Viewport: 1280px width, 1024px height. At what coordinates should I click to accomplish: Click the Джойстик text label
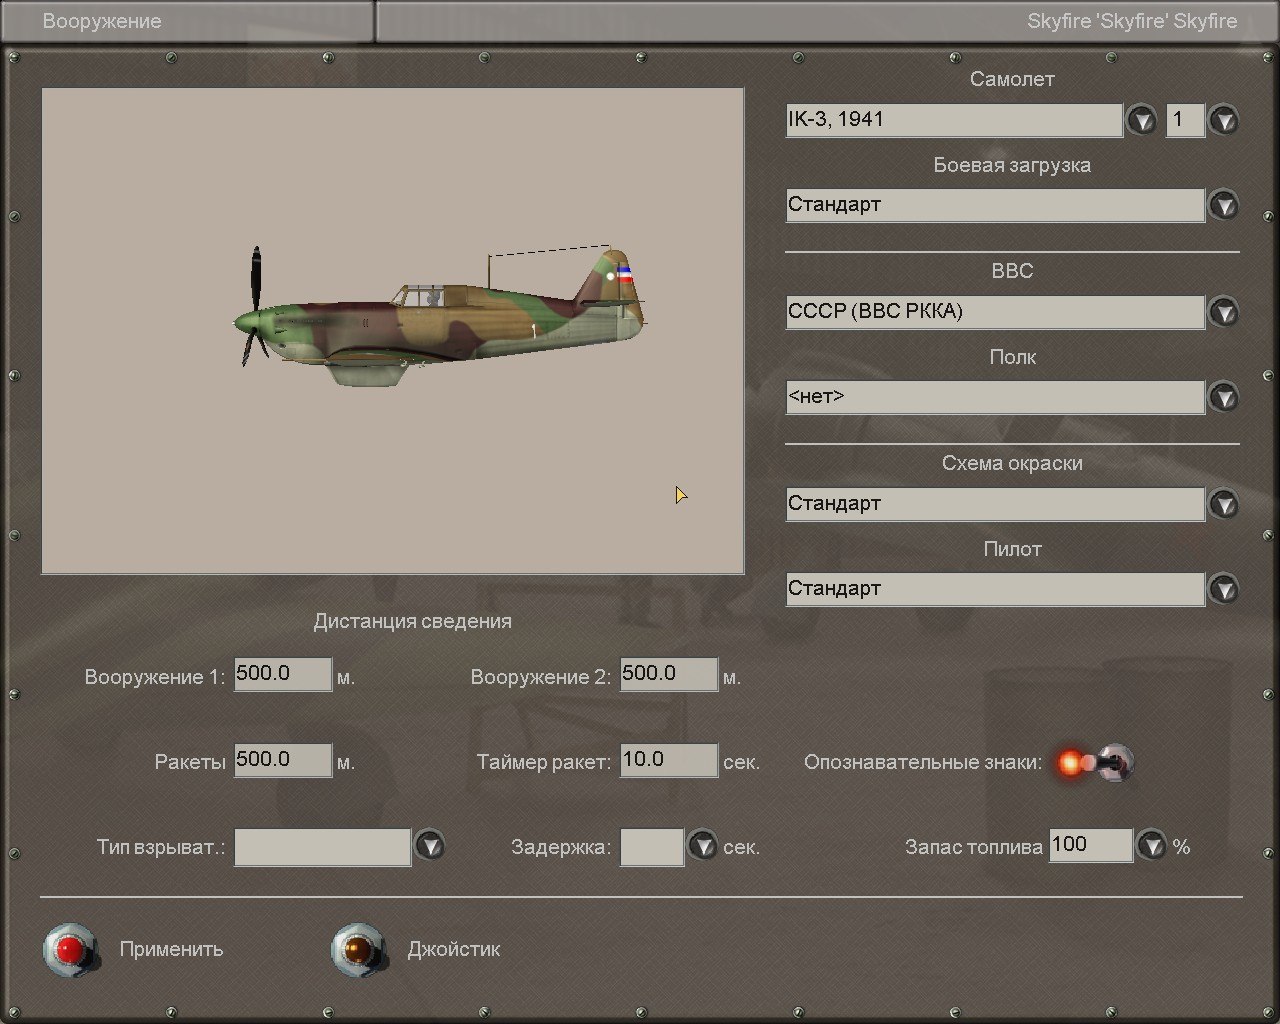tap(453, 949)
